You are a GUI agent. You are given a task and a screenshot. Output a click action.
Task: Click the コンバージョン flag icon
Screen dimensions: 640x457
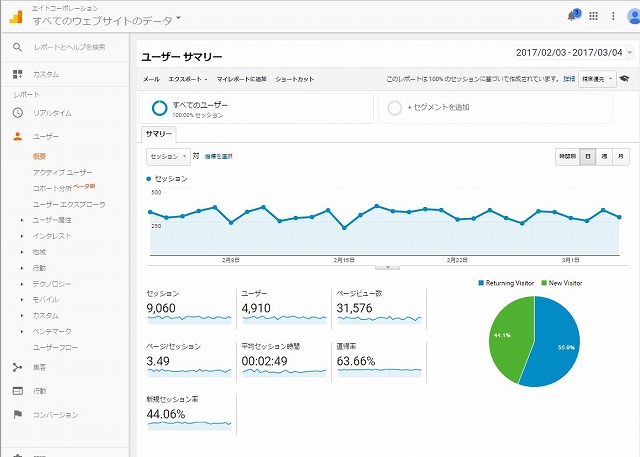(18, 415)
